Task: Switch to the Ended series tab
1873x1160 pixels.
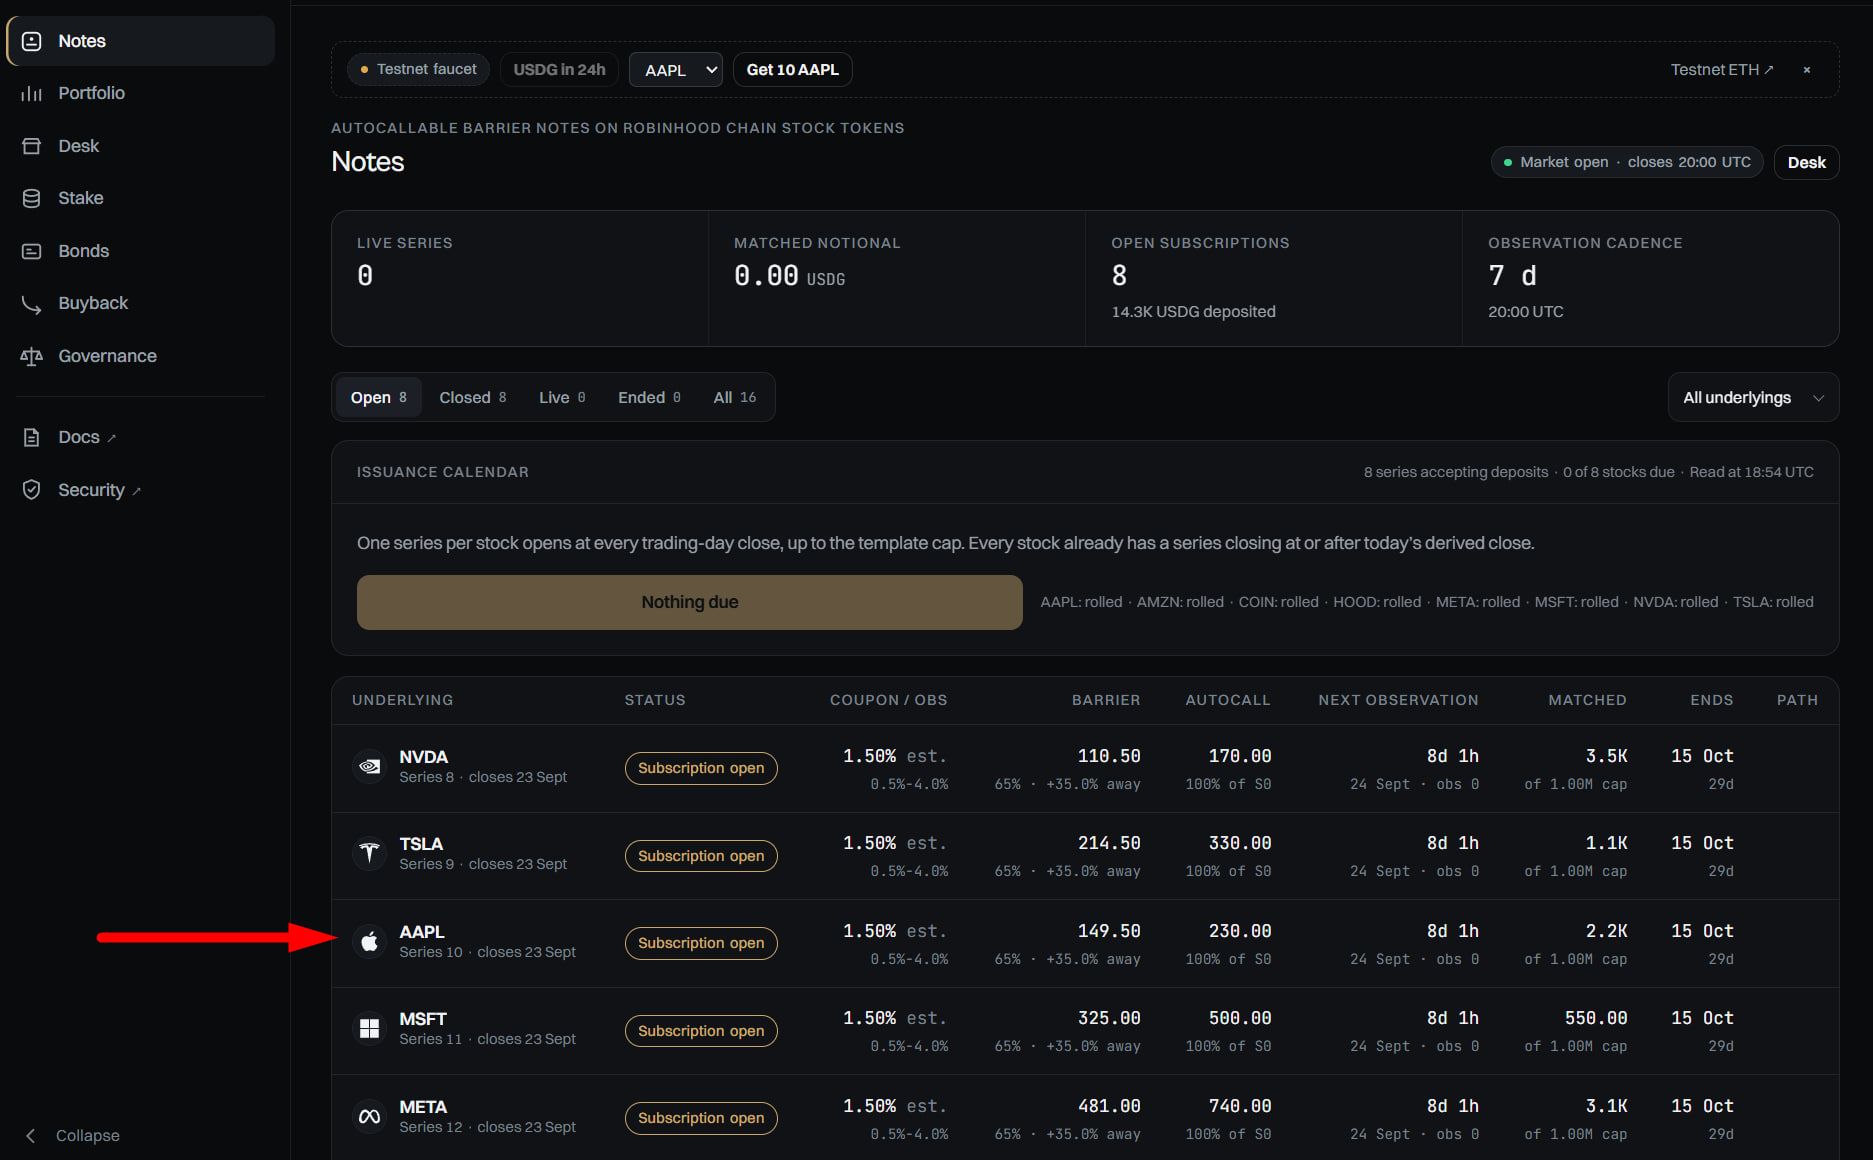Action: (649, 398)
